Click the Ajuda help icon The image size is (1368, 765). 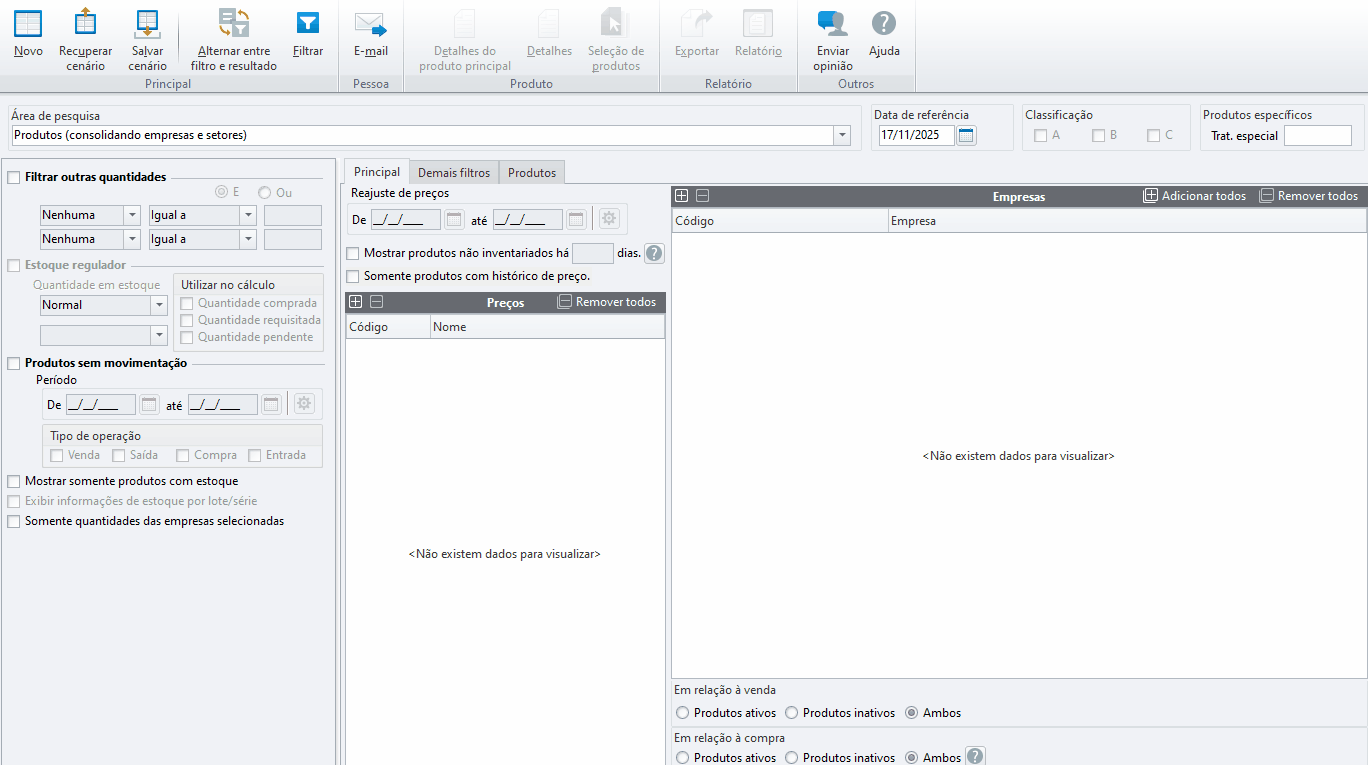tap(883, 24)
